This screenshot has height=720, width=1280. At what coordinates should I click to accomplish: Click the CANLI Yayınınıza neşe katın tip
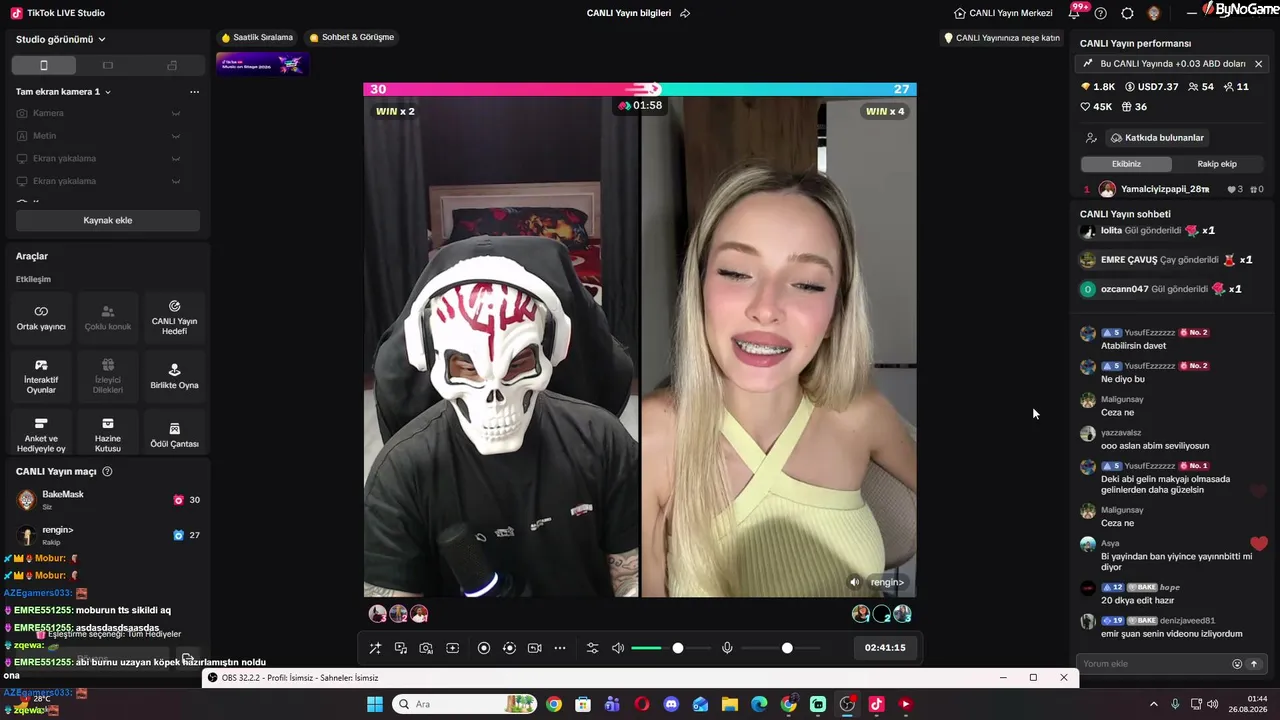[x=1002, y=38]
